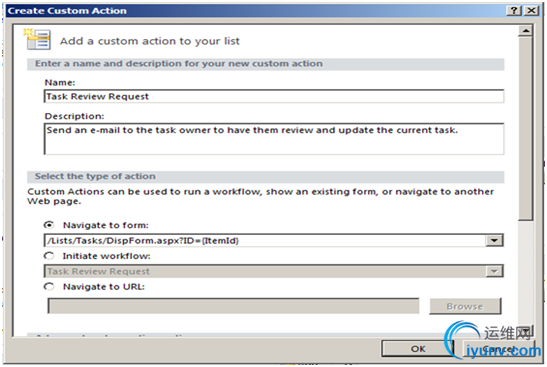Click the vertical scrollbar thumb

525,129
